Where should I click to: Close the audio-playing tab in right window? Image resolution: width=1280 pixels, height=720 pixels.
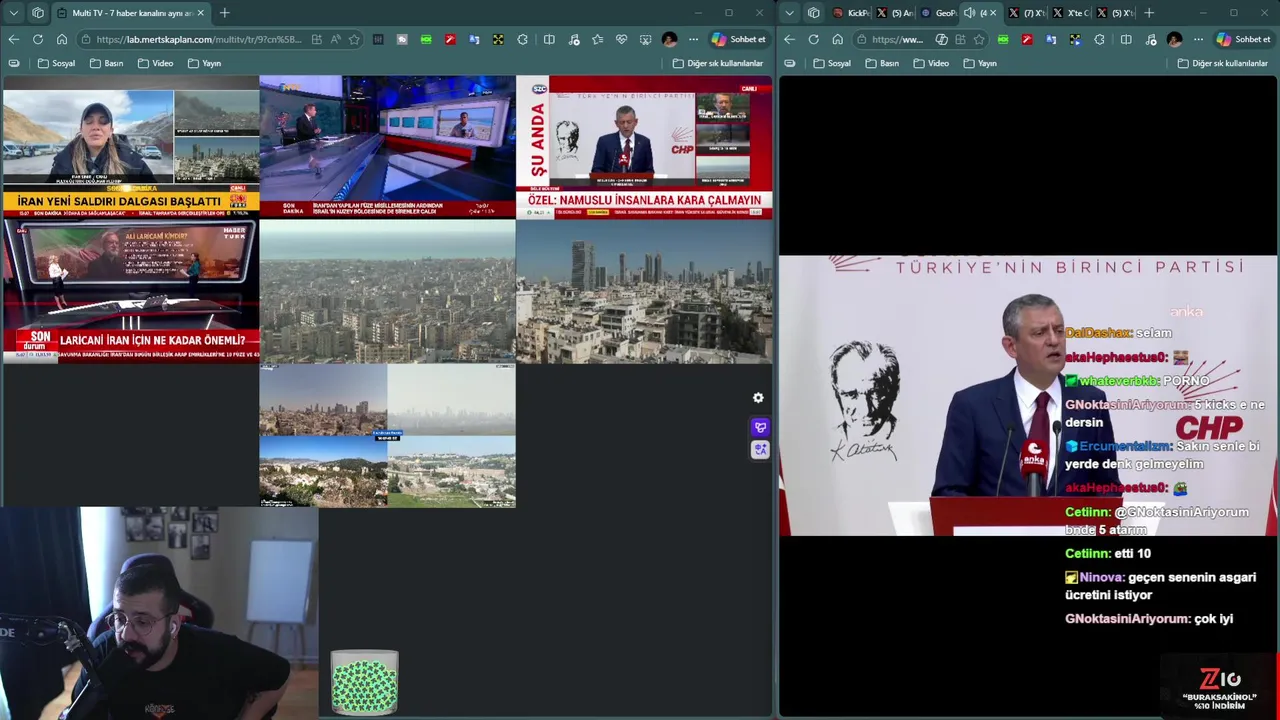[993, 13]
